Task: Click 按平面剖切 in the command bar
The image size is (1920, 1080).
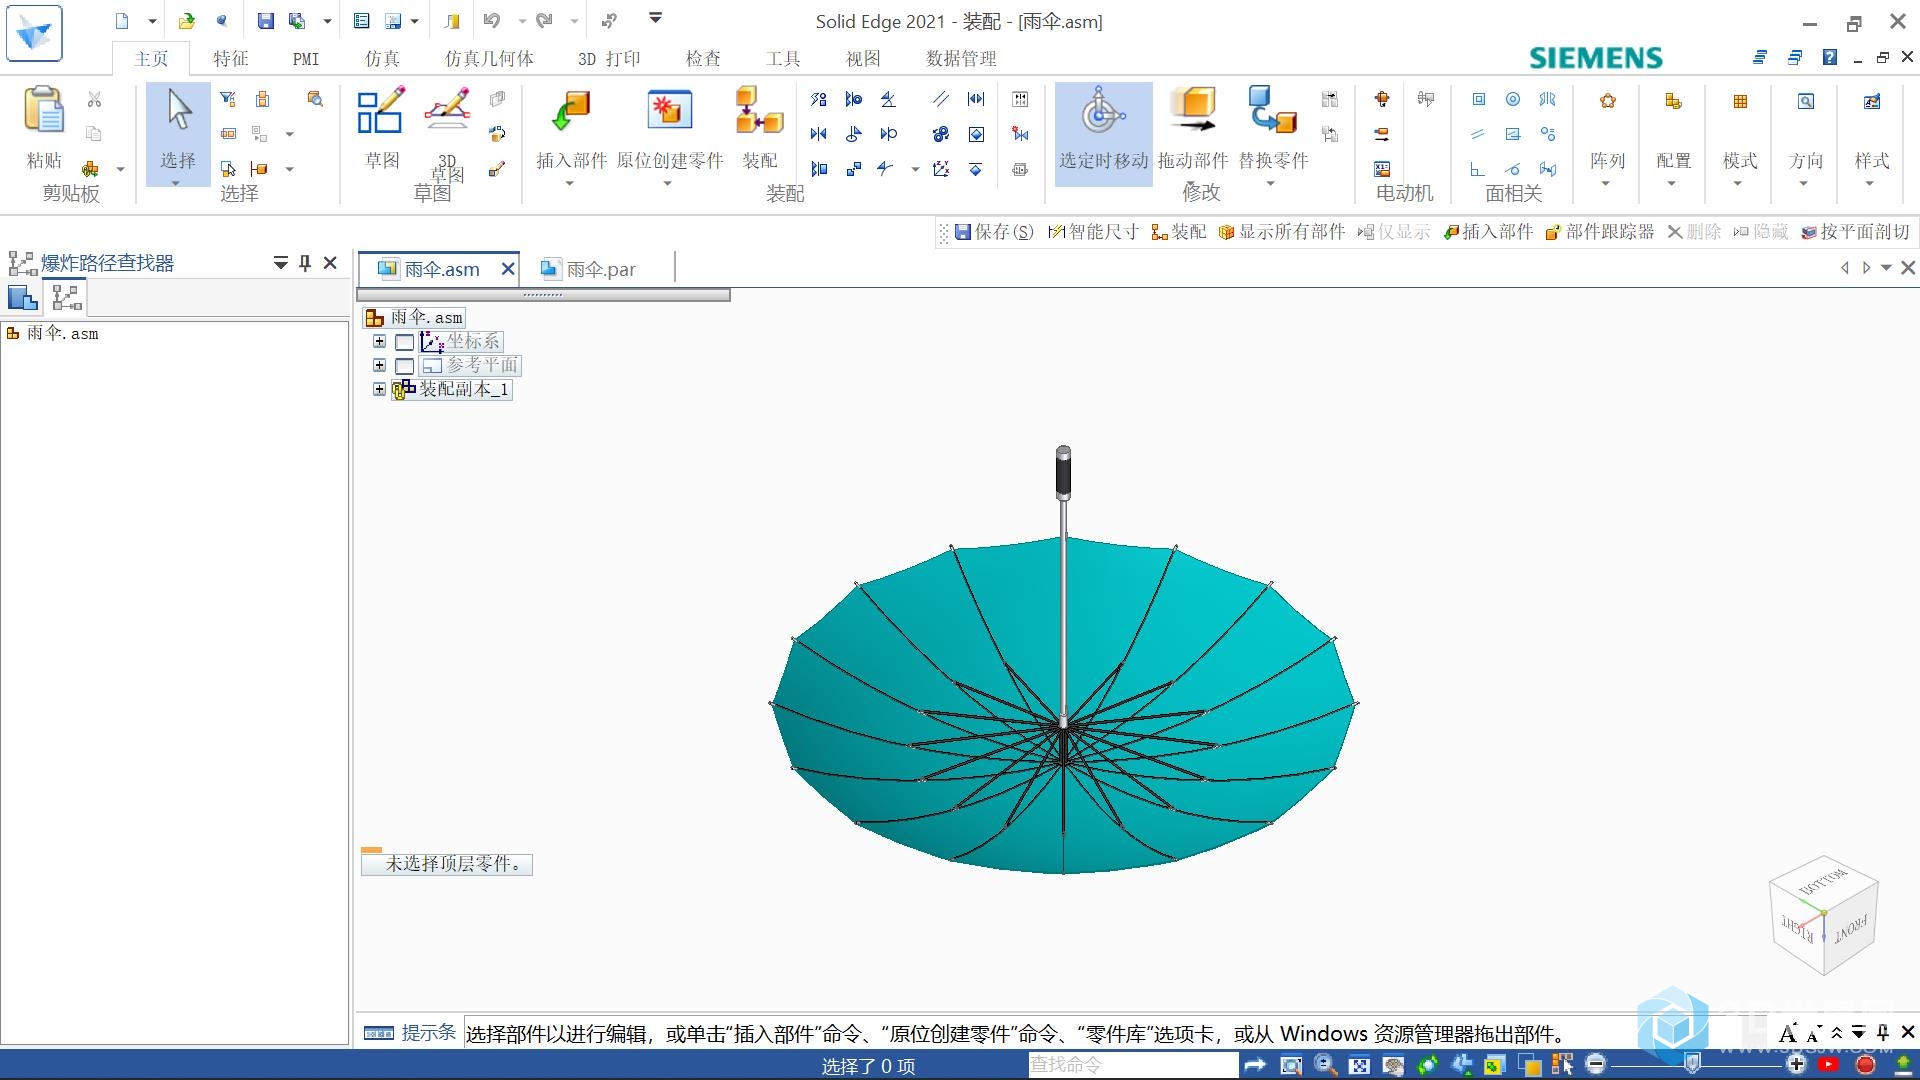Action: 1856,232
